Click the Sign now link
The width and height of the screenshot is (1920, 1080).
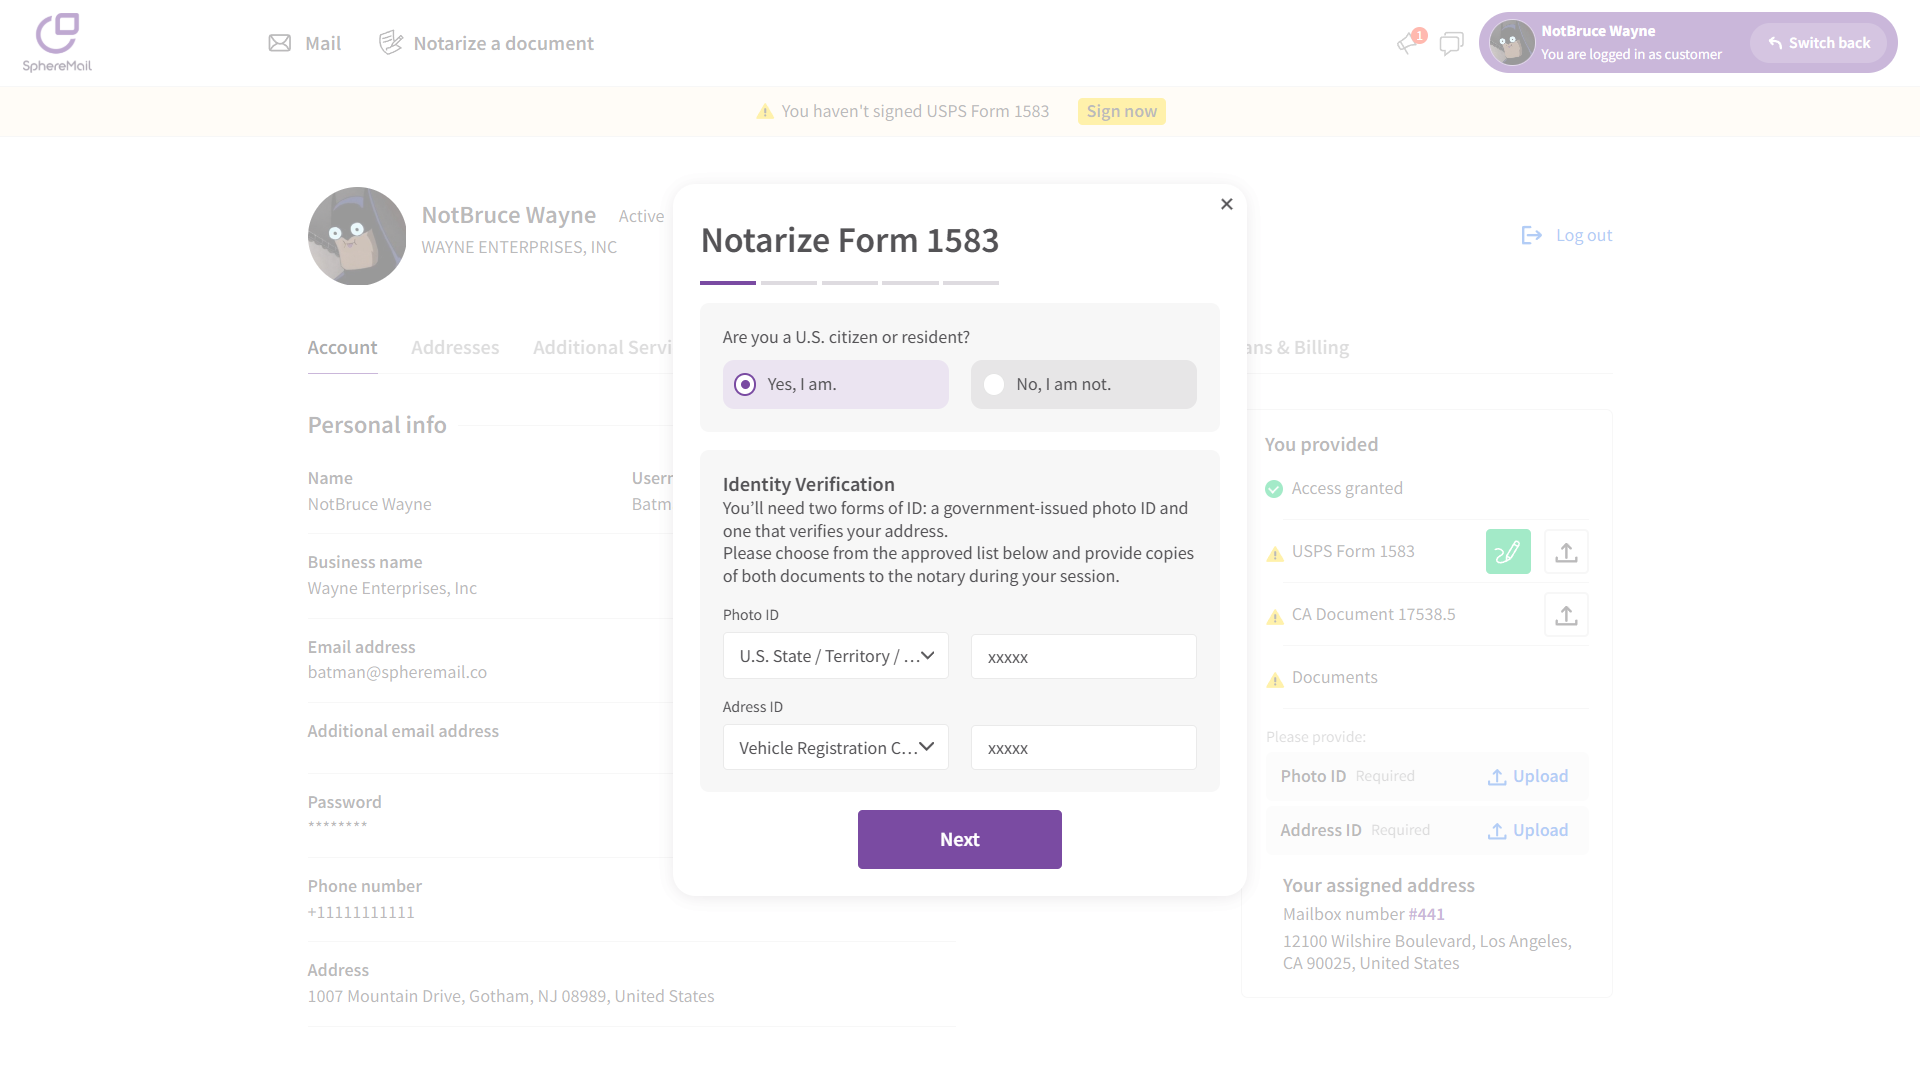point(1121,111)
